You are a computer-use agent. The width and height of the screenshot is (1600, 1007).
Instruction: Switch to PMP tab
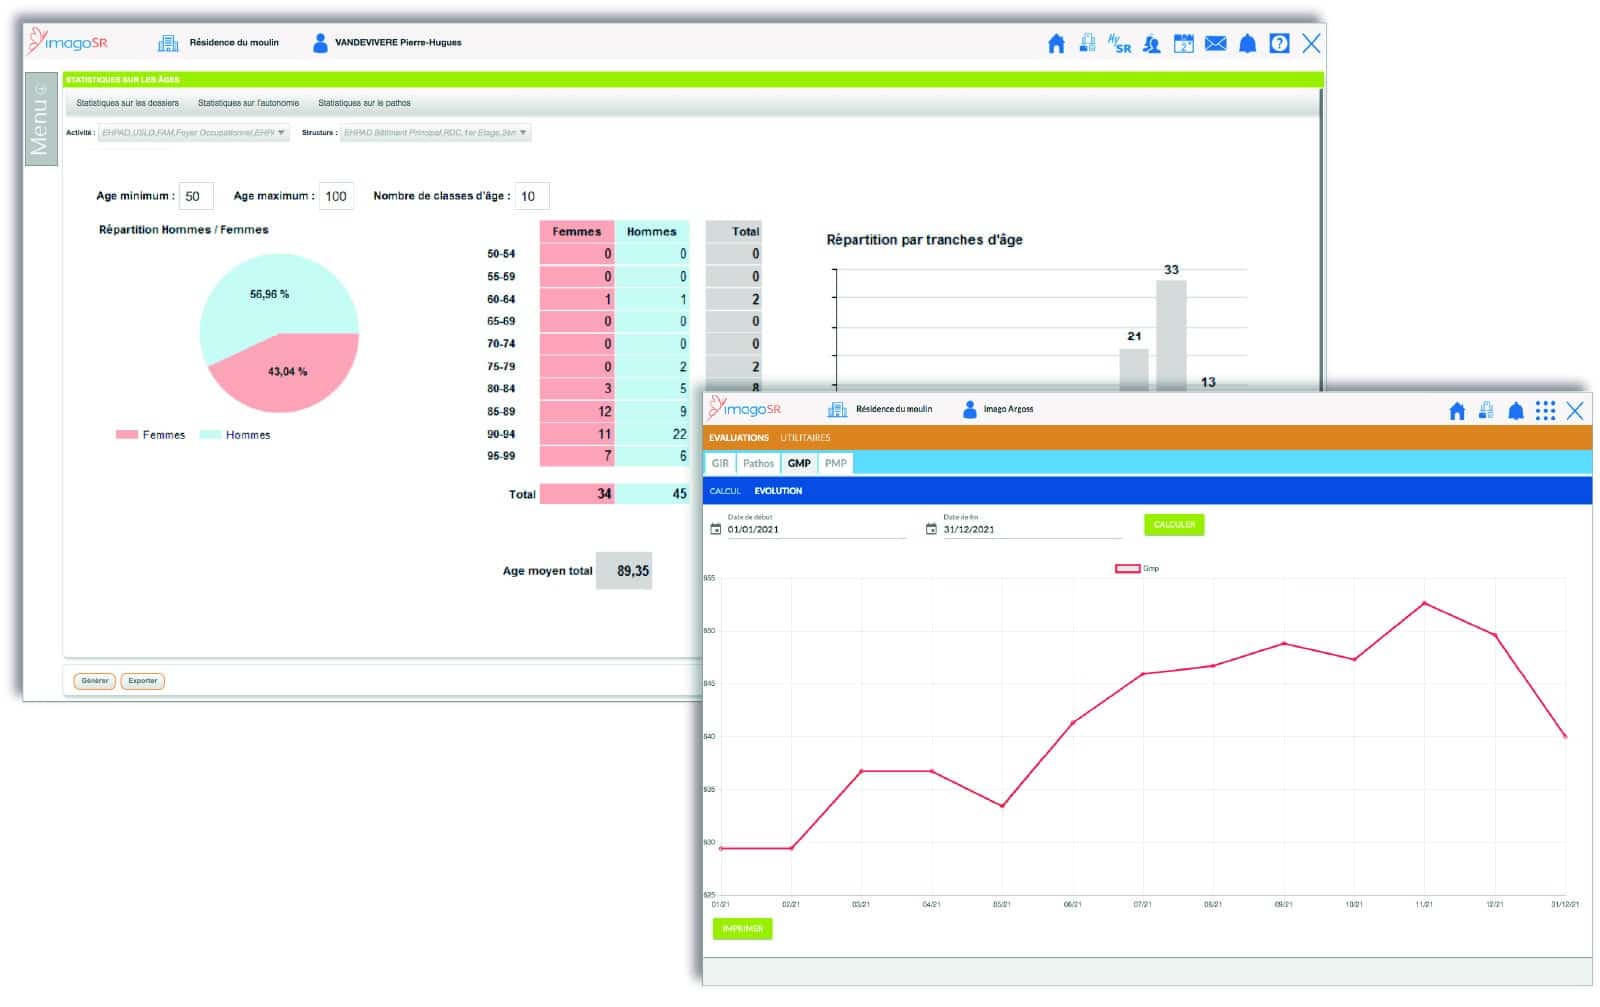pyautogui.click(x=836, y=463)
